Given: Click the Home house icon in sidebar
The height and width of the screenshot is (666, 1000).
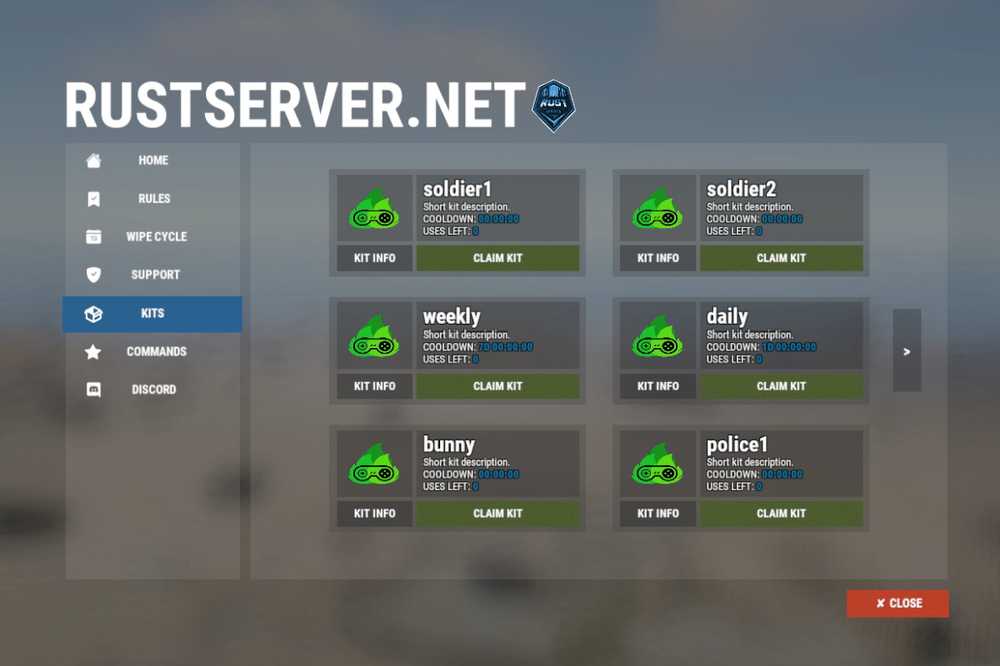Looking at the screenshot, I should 93,161.
